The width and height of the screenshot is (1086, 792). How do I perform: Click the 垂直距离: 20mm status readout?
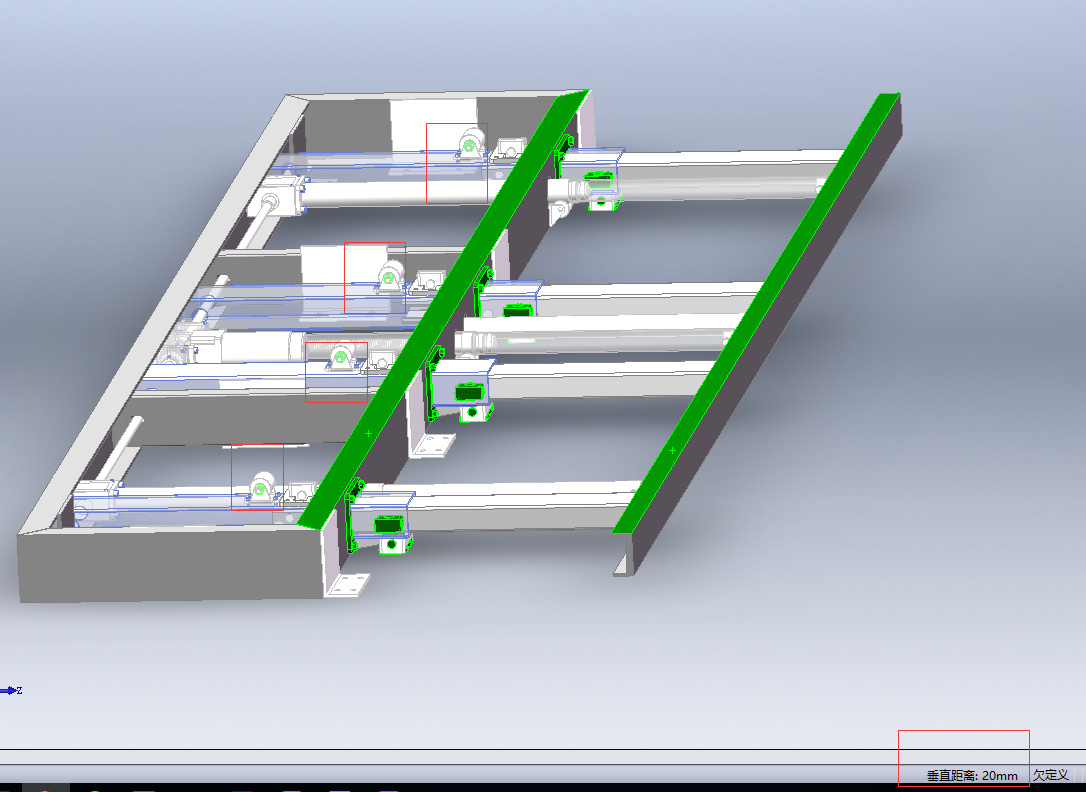[x=972, y=775]
